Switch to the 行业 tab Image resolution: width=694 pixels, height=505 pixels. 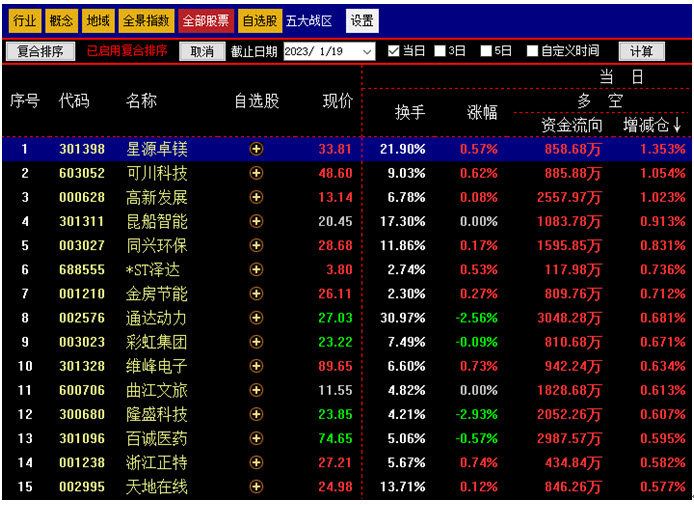tap(25, 20)
